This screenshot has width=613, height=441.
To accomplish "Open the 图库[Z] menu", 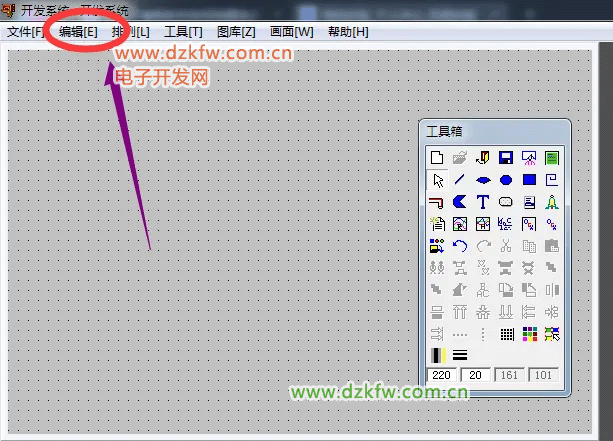I will 236,32.
